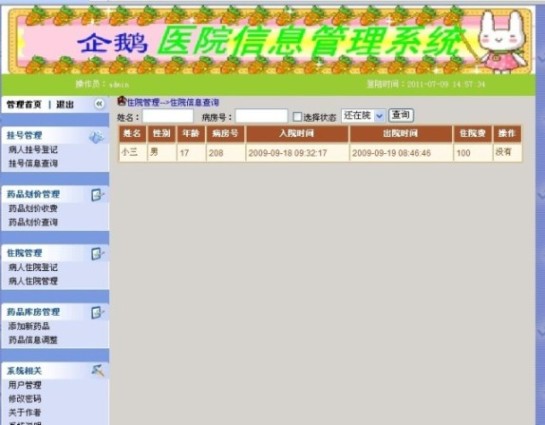545x425 pixels.
Task: Click the 病房号 column header
Action: [x=225, y=134]
